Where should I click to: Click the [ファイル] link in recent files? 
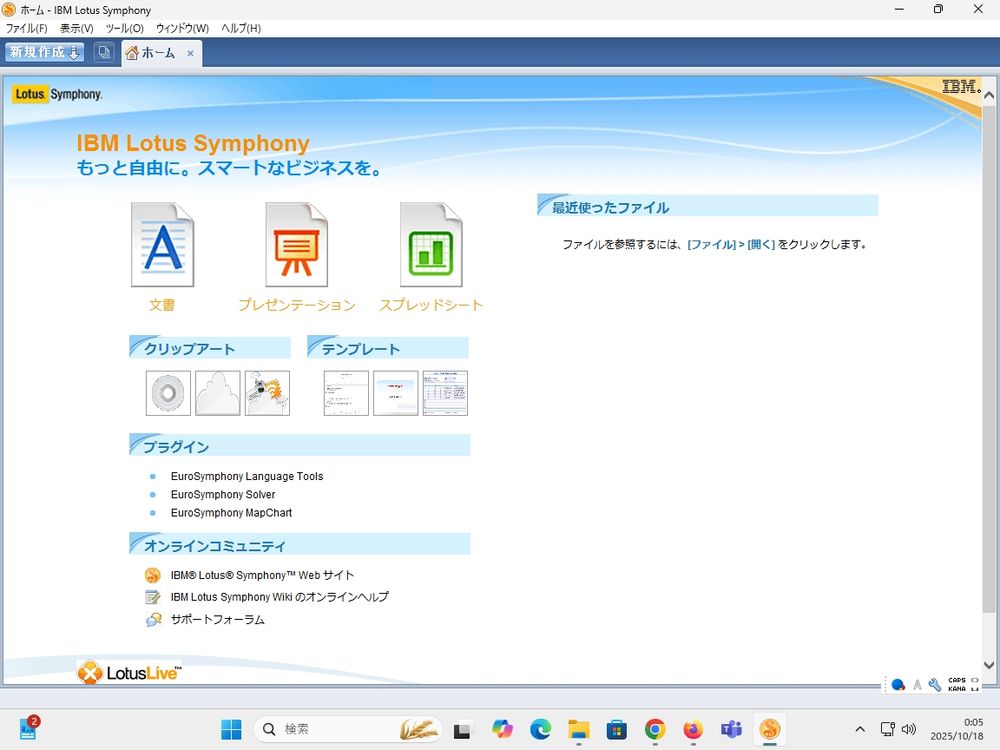[712, 244]
